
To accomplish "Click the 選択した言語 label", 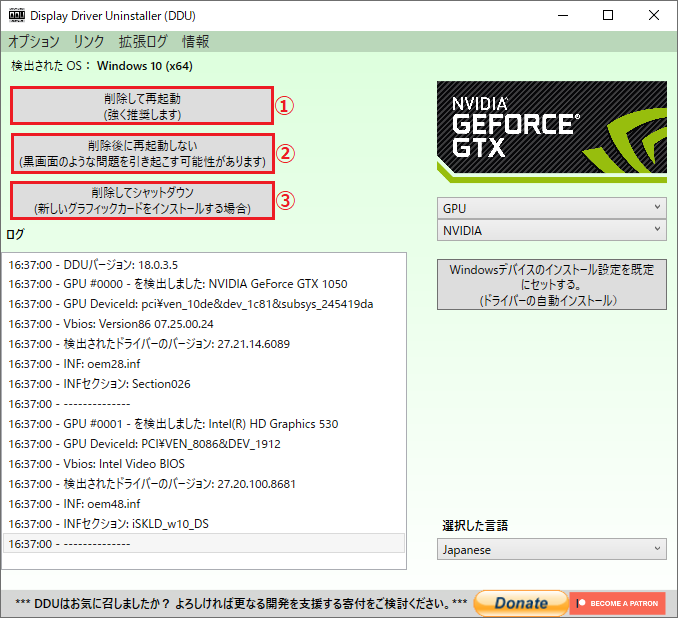I will coord(475,525).
